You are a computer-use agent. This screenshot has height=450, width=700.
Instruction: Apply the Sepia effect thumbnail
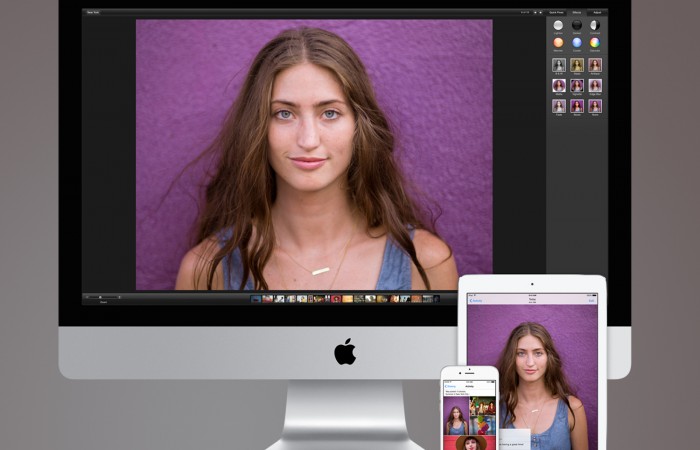click(577, 65)
